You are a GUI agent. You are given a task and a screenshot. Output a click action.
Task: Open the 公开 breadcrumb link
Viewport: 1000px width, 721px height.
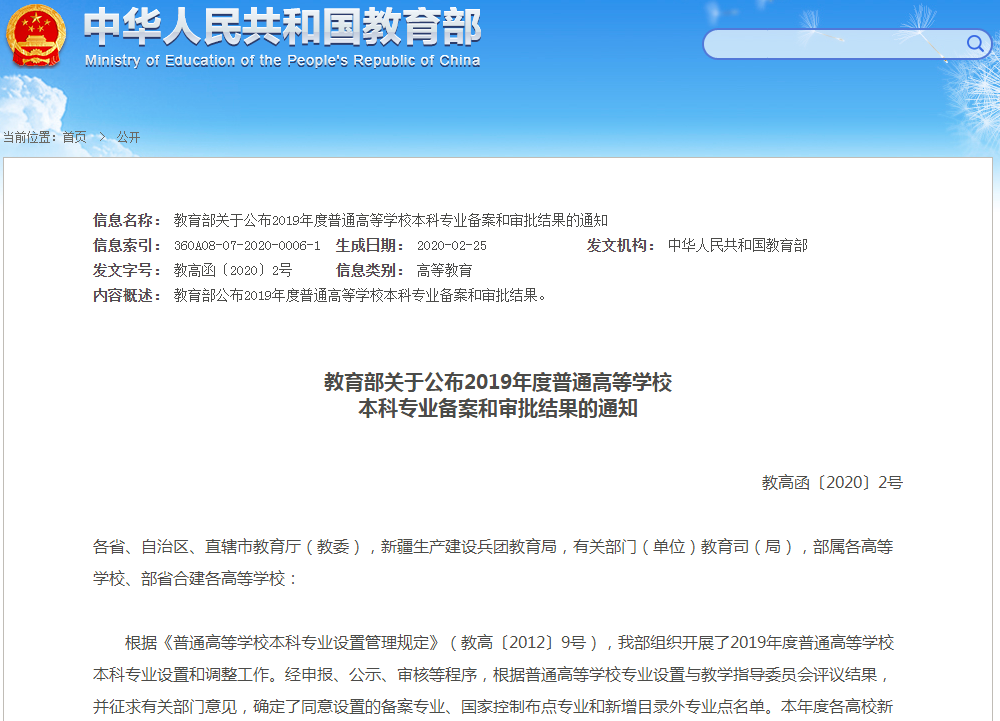[128, 137]
